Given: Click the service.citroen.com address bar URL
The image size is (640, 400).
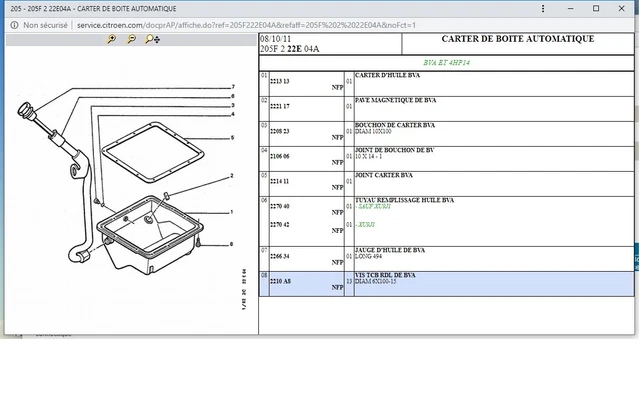Looking at the screenshot, I should coord(247,25).
